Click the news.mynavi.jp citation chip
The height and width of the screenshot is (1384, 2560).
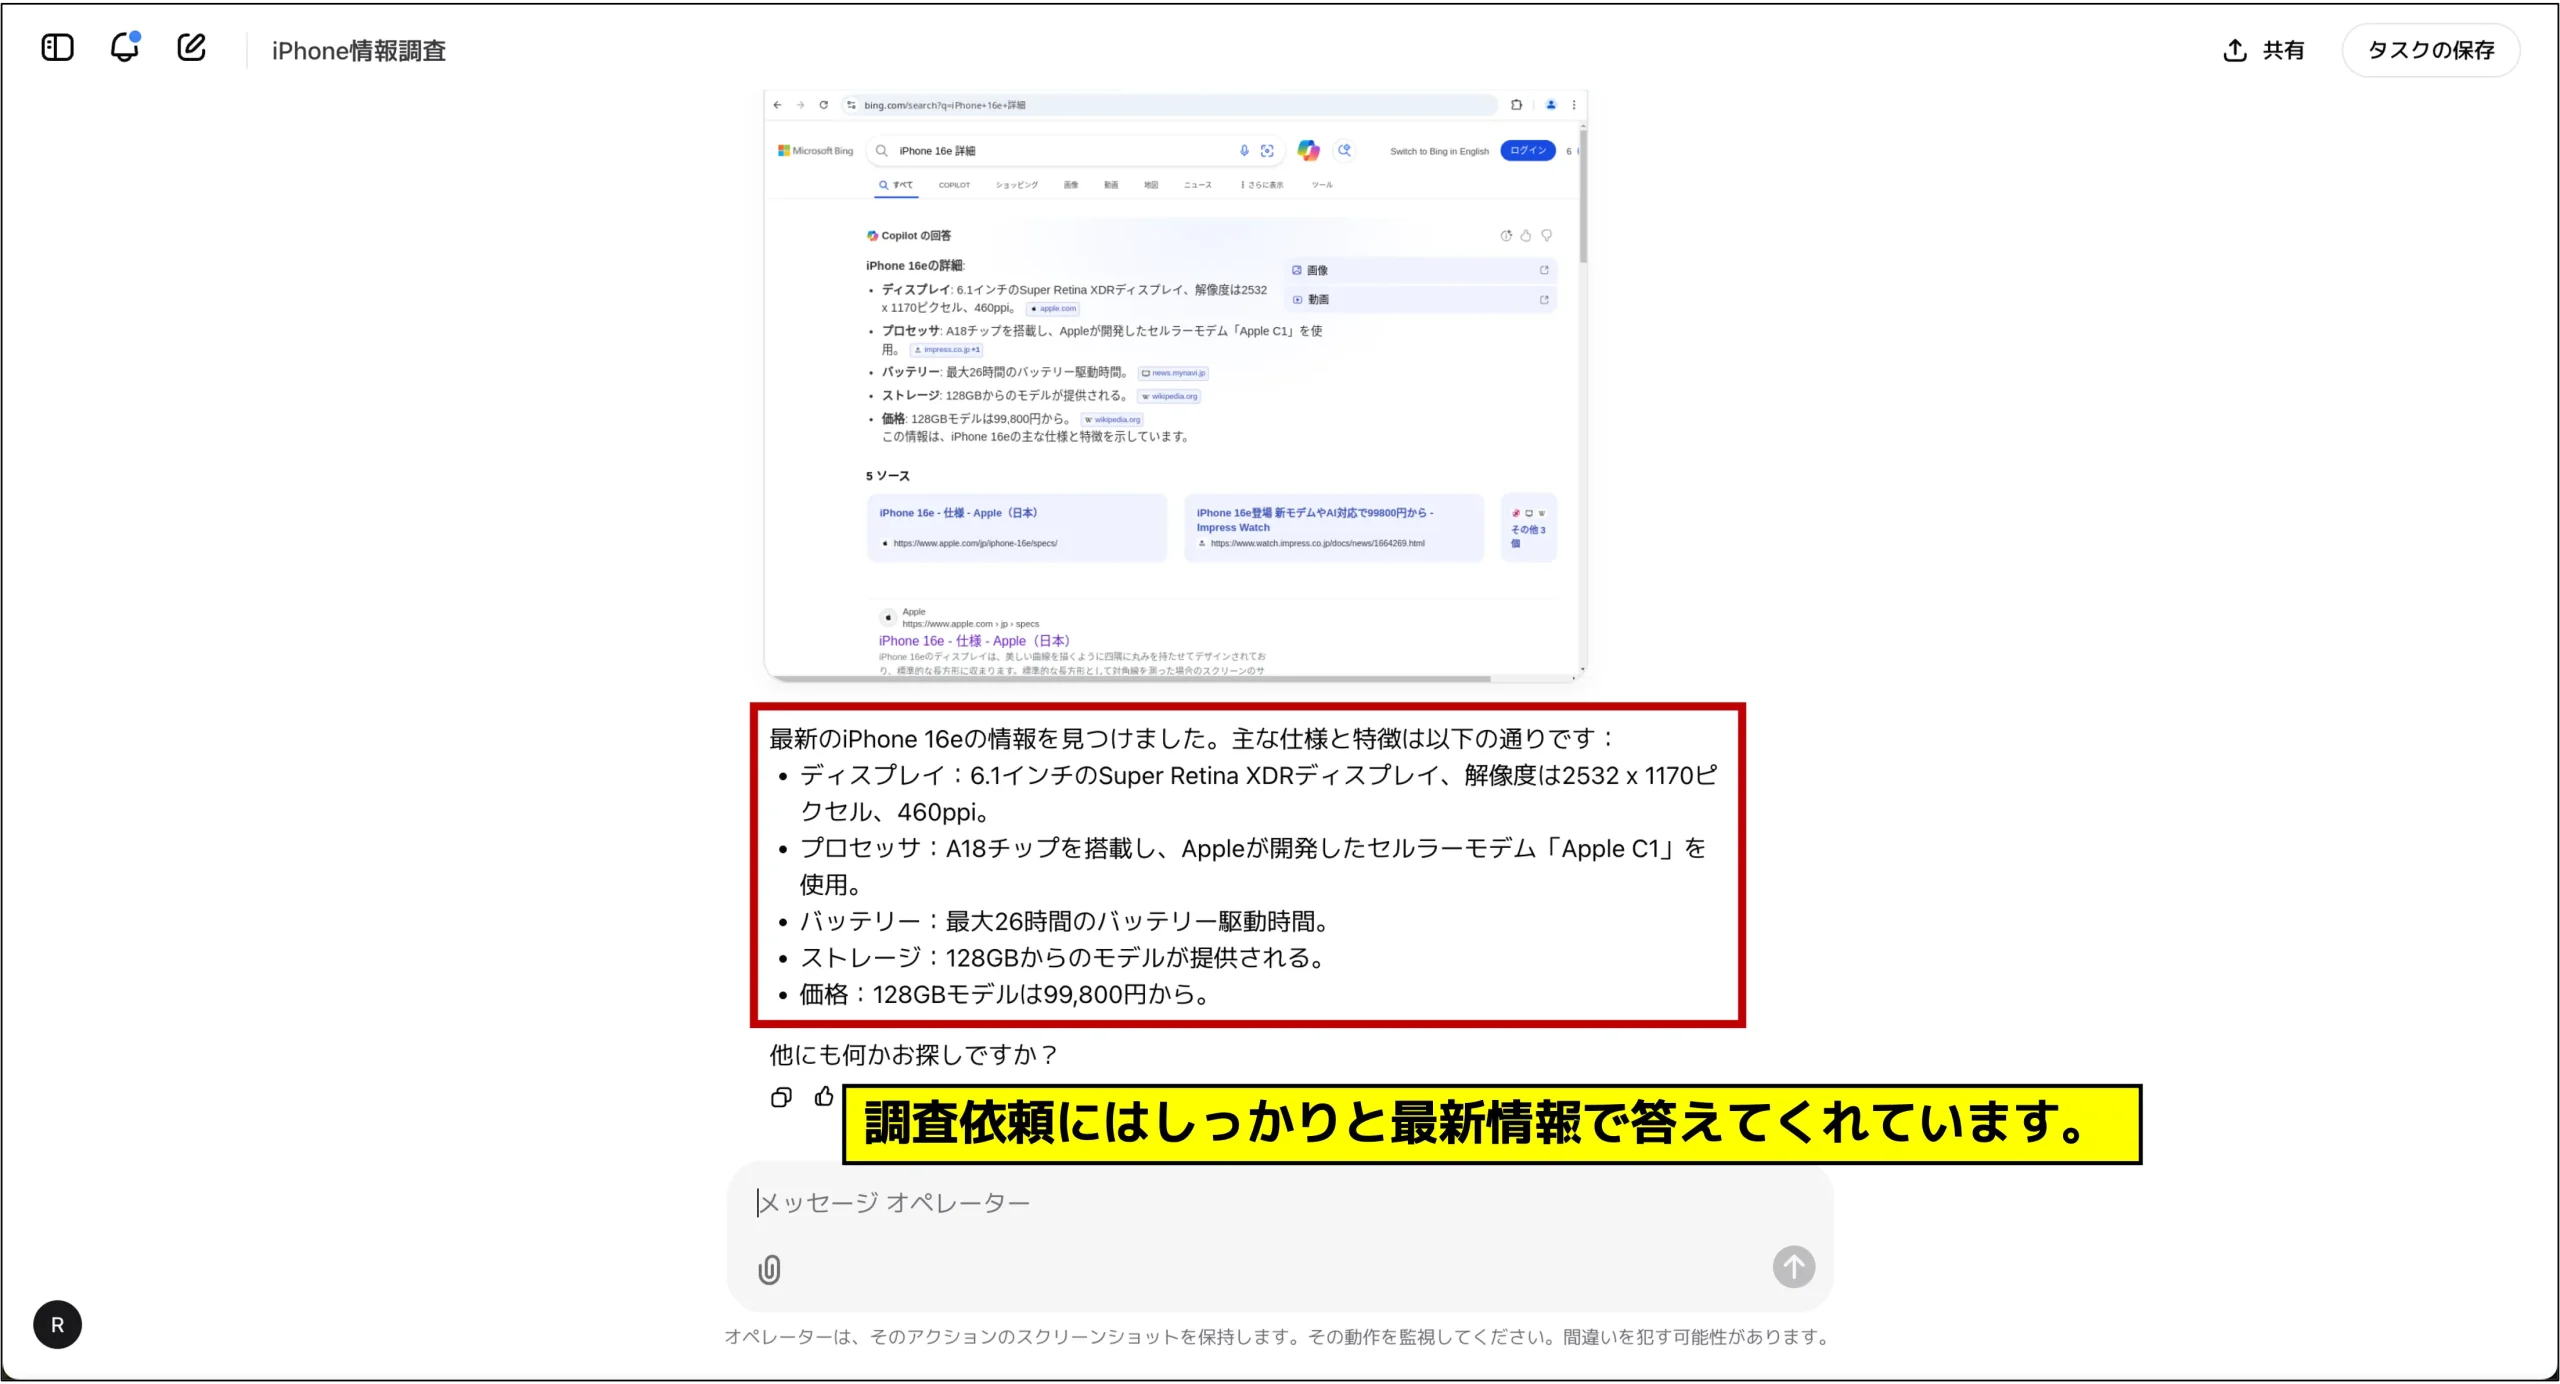1173,373
